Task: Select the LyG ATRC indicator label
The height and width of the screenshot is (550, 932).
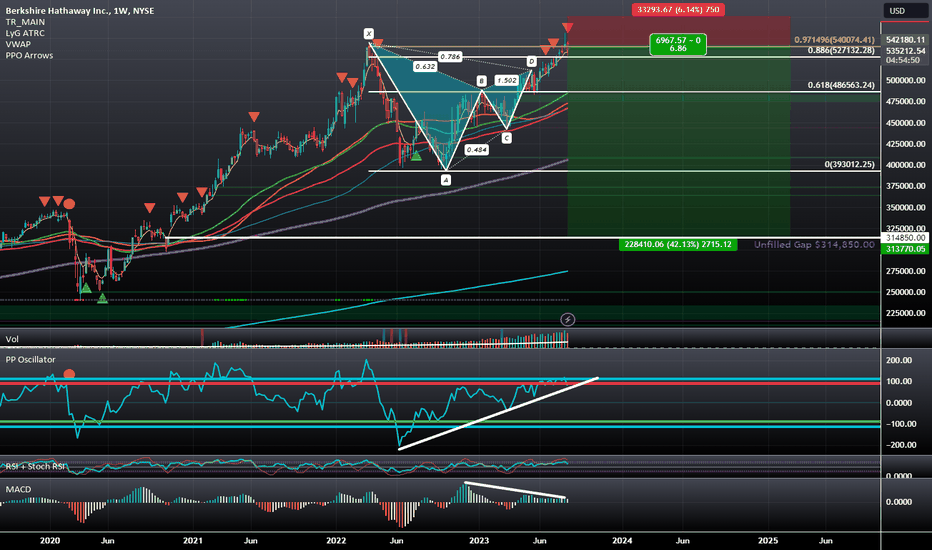Action: click(25, 33)
